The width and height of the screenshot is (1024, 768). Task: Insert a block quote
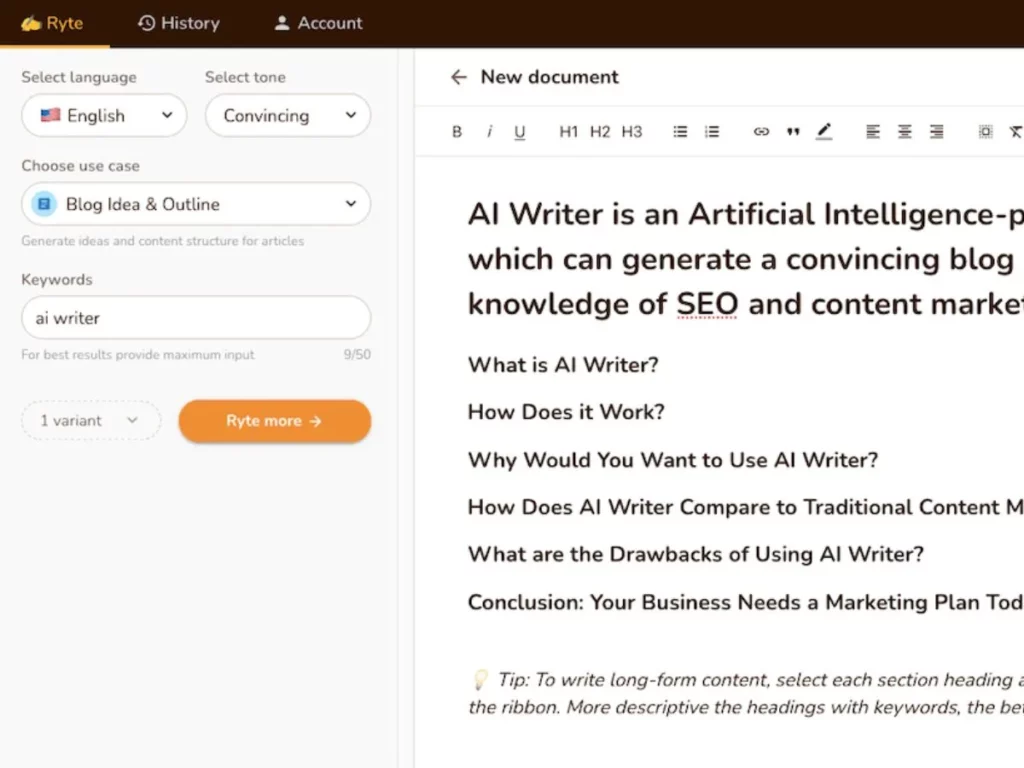pyautogui.click(x=793, y=132)
